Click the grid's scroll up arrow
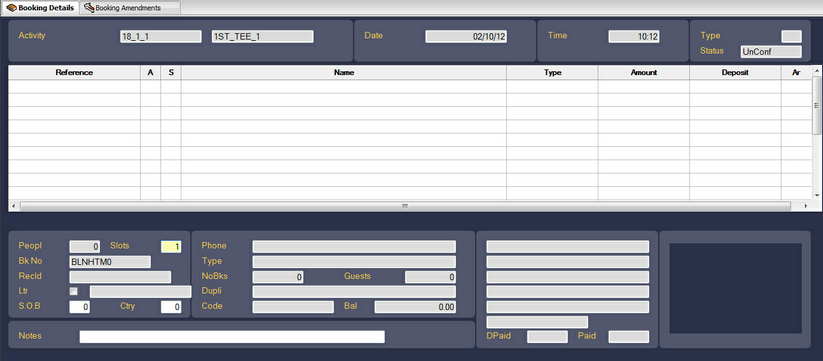This screenshot has width=823, height=361. [817, 70]
